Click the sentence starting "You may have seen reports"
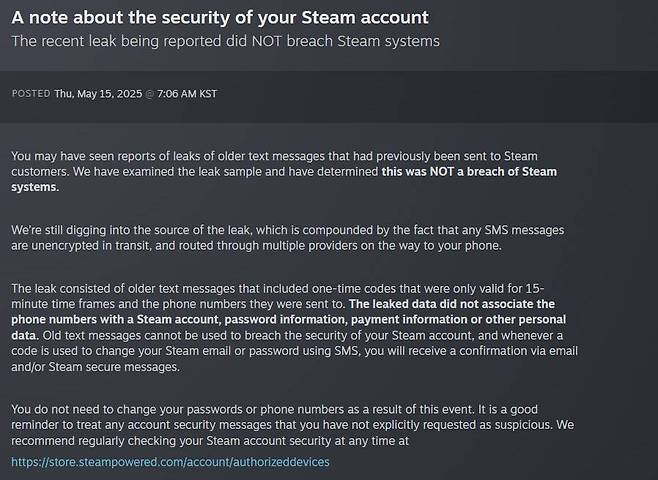 150,156
